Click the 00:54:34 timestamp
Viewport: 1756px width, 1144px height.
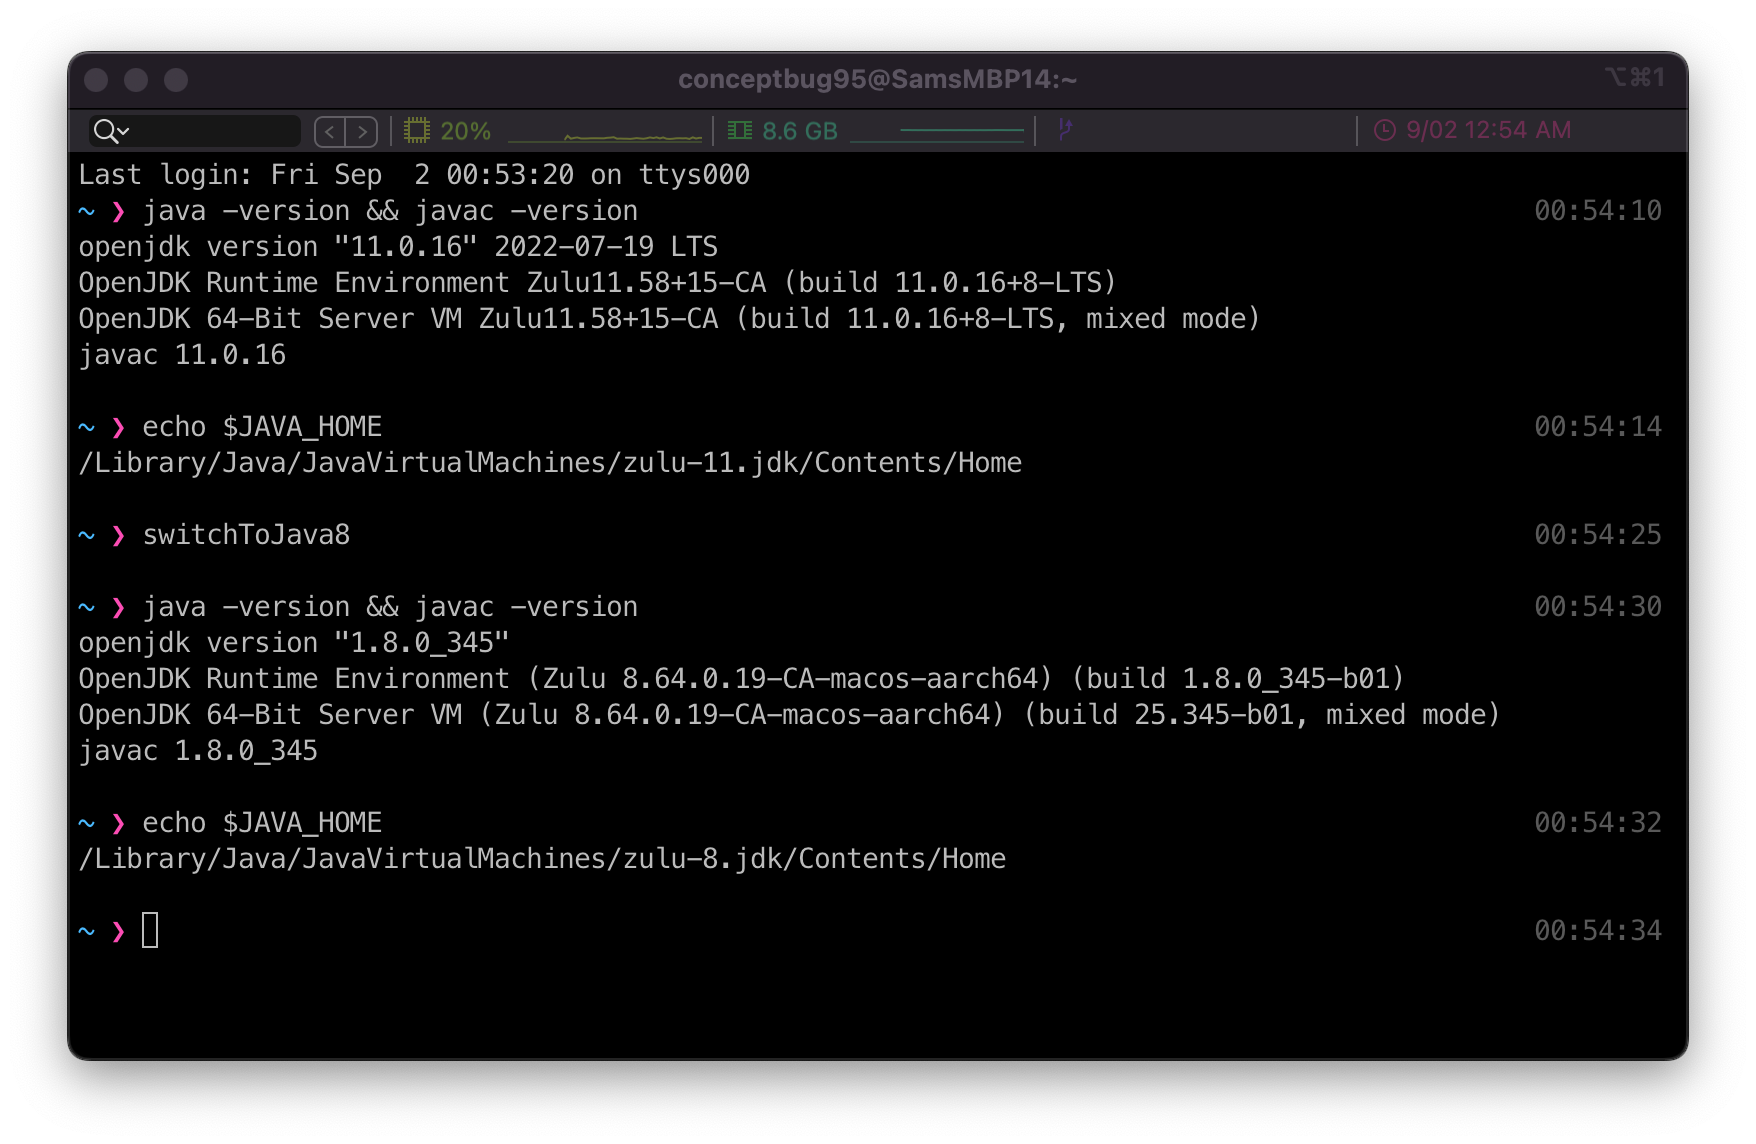coord(1598,931)
